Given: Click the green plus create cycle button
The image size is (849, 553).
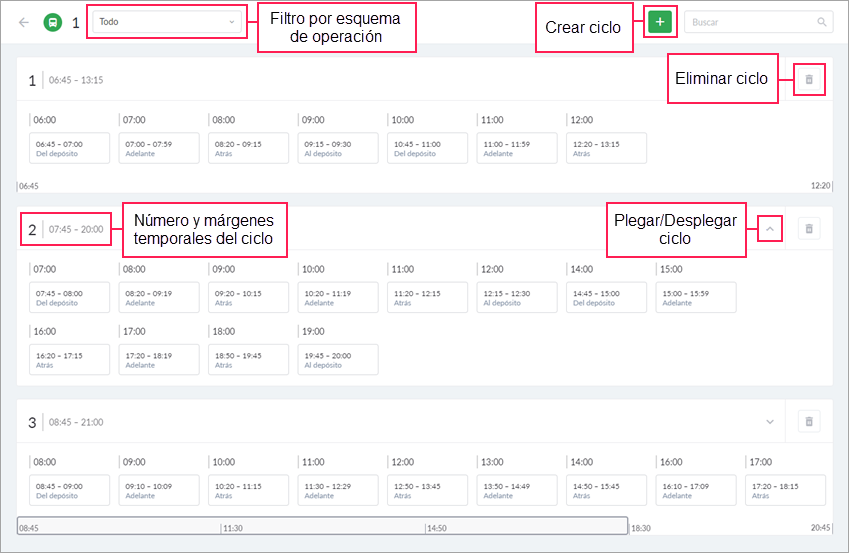Looking at the screenshot, I should [x=660, y=21].
